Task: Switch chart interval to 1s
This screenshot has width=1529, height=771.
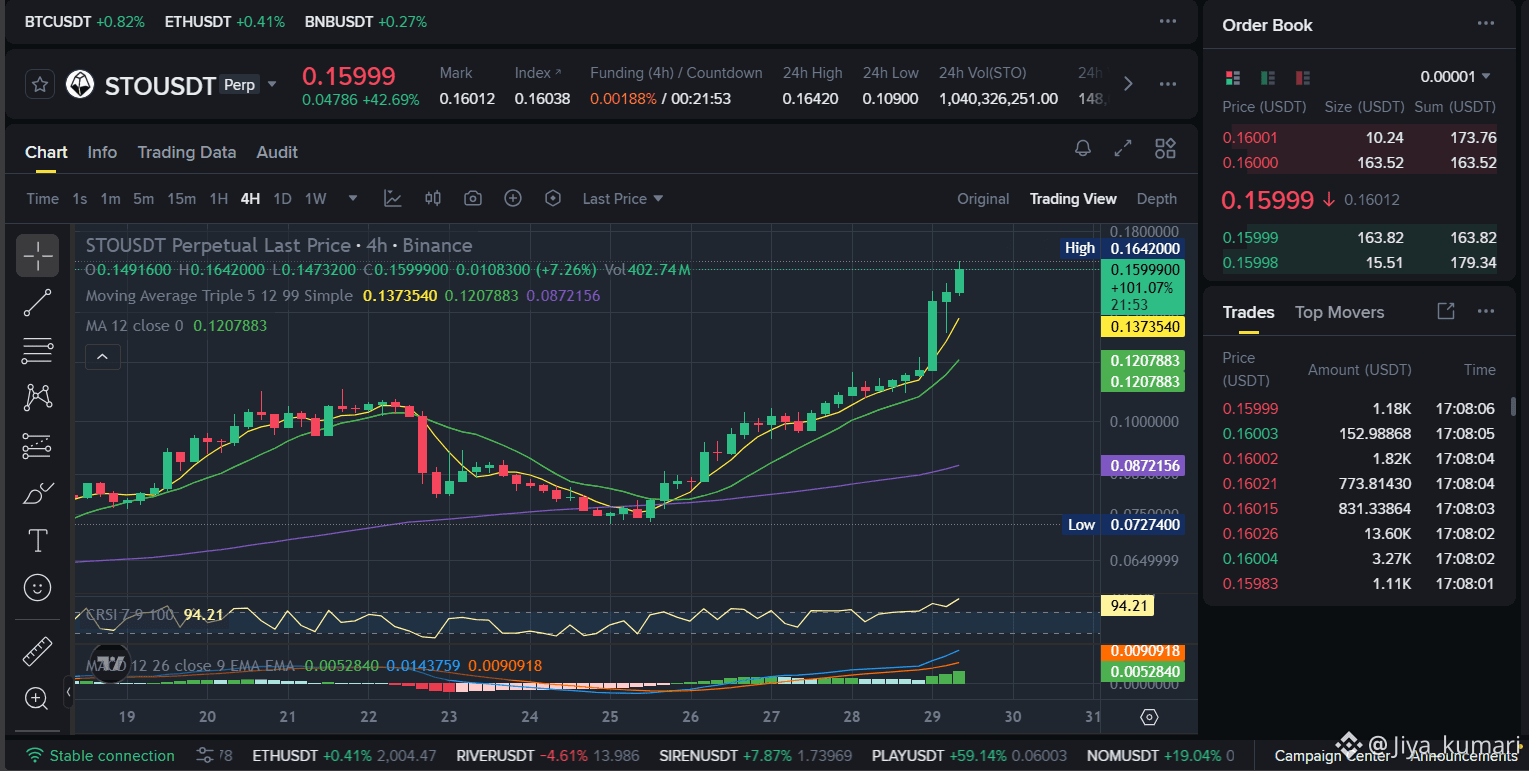Action: point(80,199)
